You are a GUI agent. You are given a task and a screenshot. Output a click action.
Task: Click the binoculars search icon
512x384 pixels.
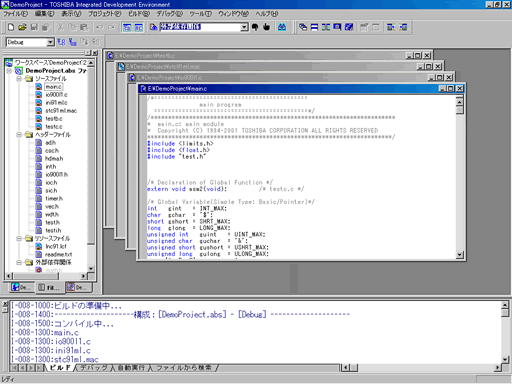[x=282, y=27]
